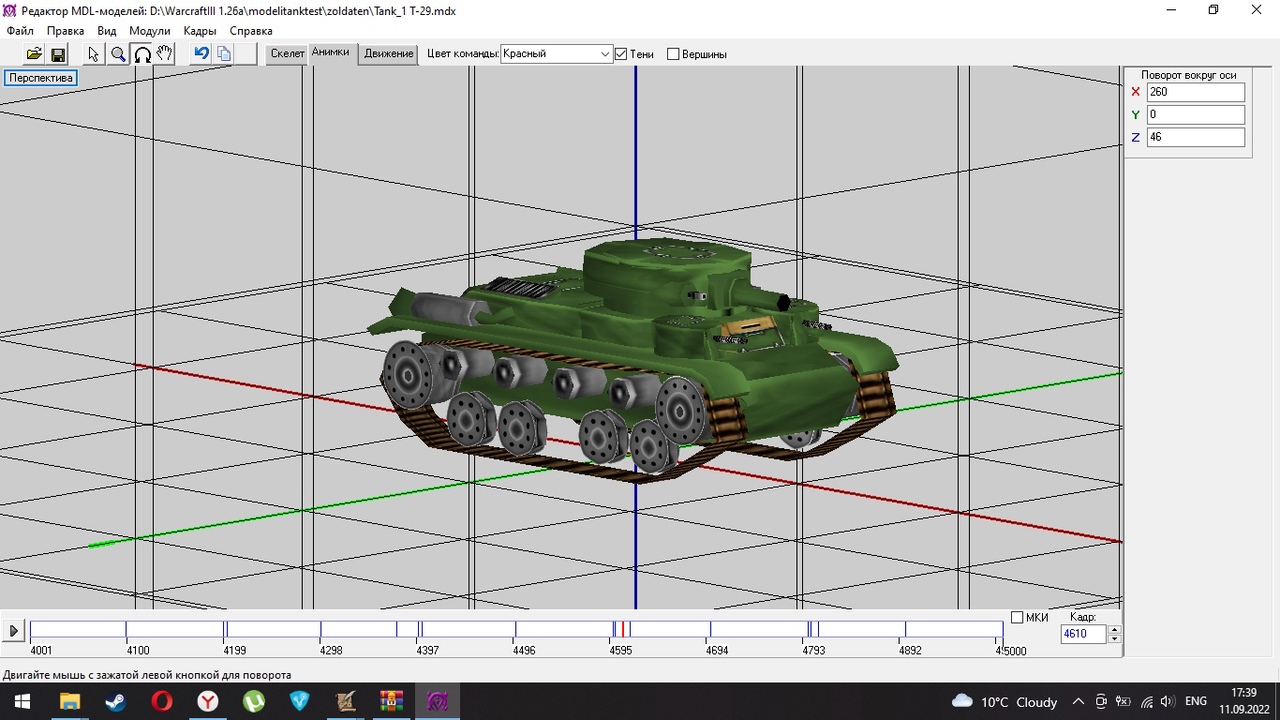Enable the МКИ checkbox
The width and height of the screenshot is (1280, 720).
(x=1017, y=617)
